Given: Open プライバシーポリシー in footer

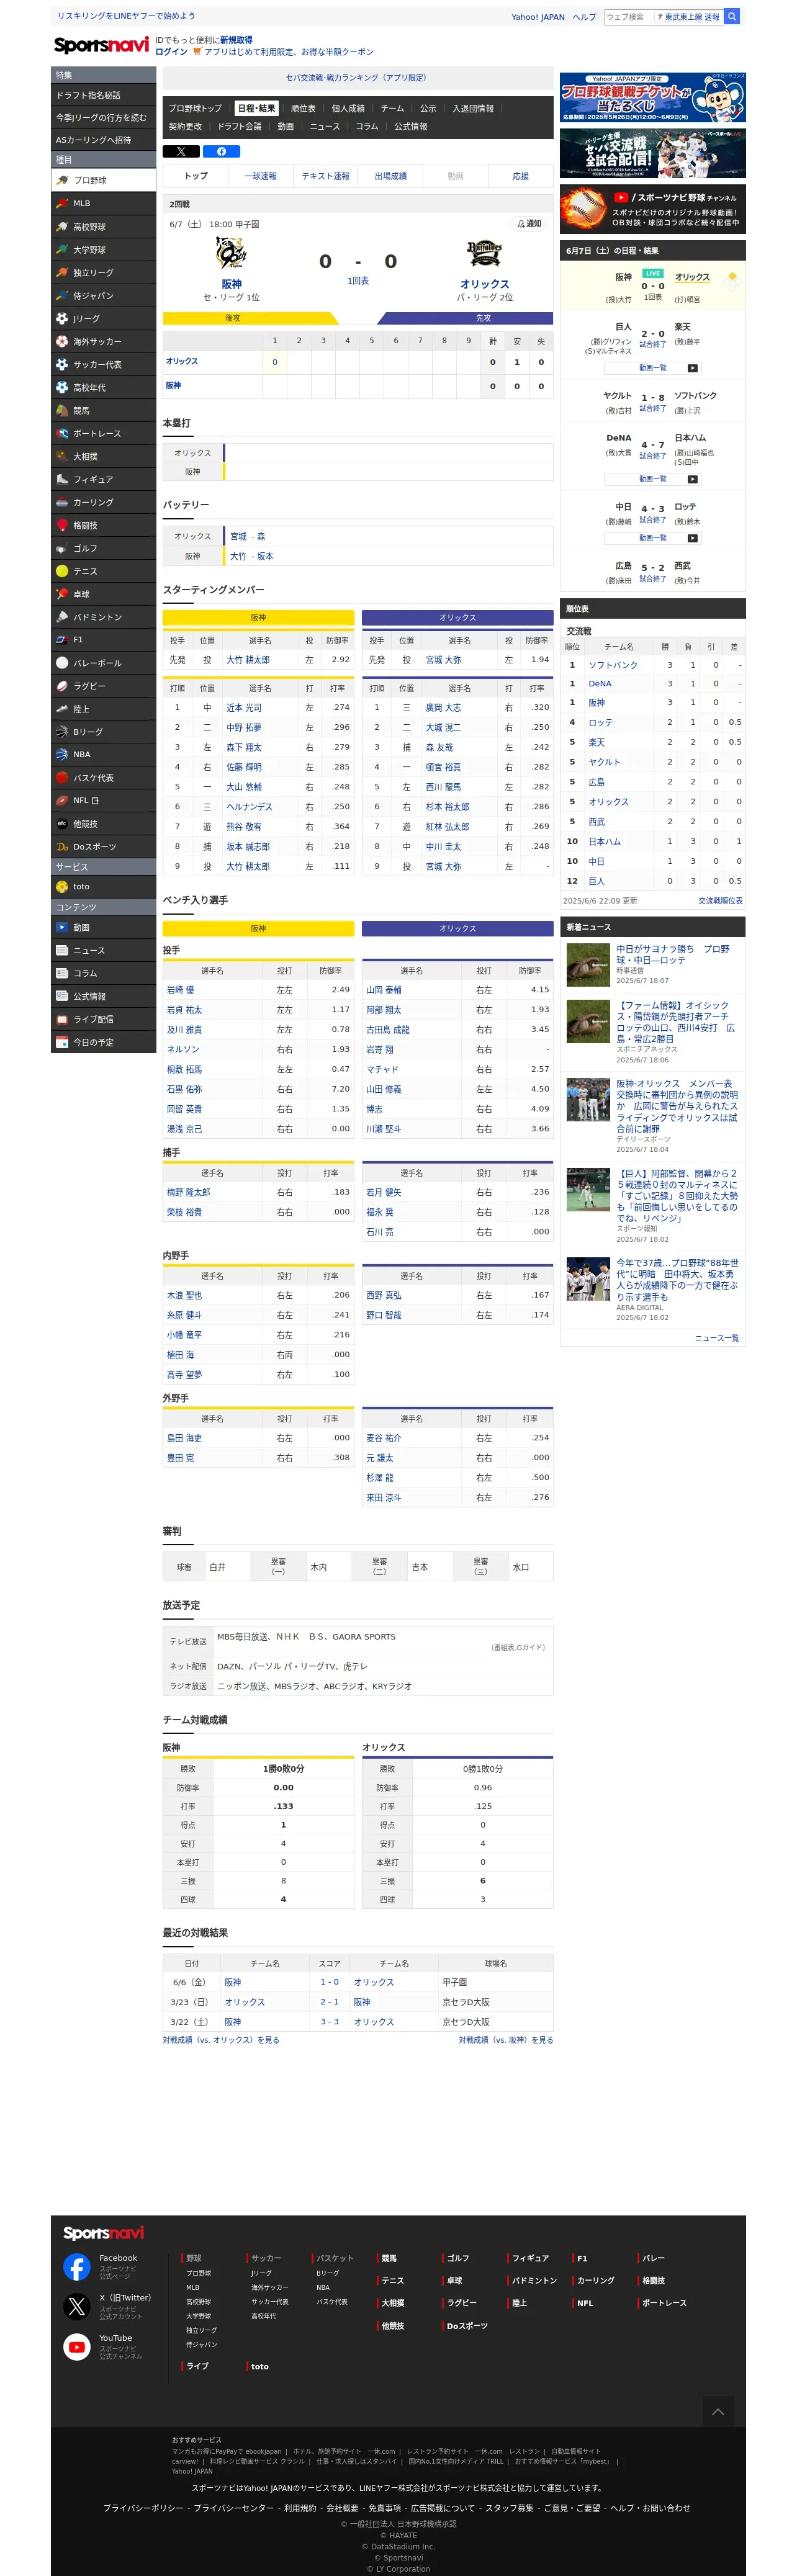Looking at the screenshot, I should [143, 2508].
